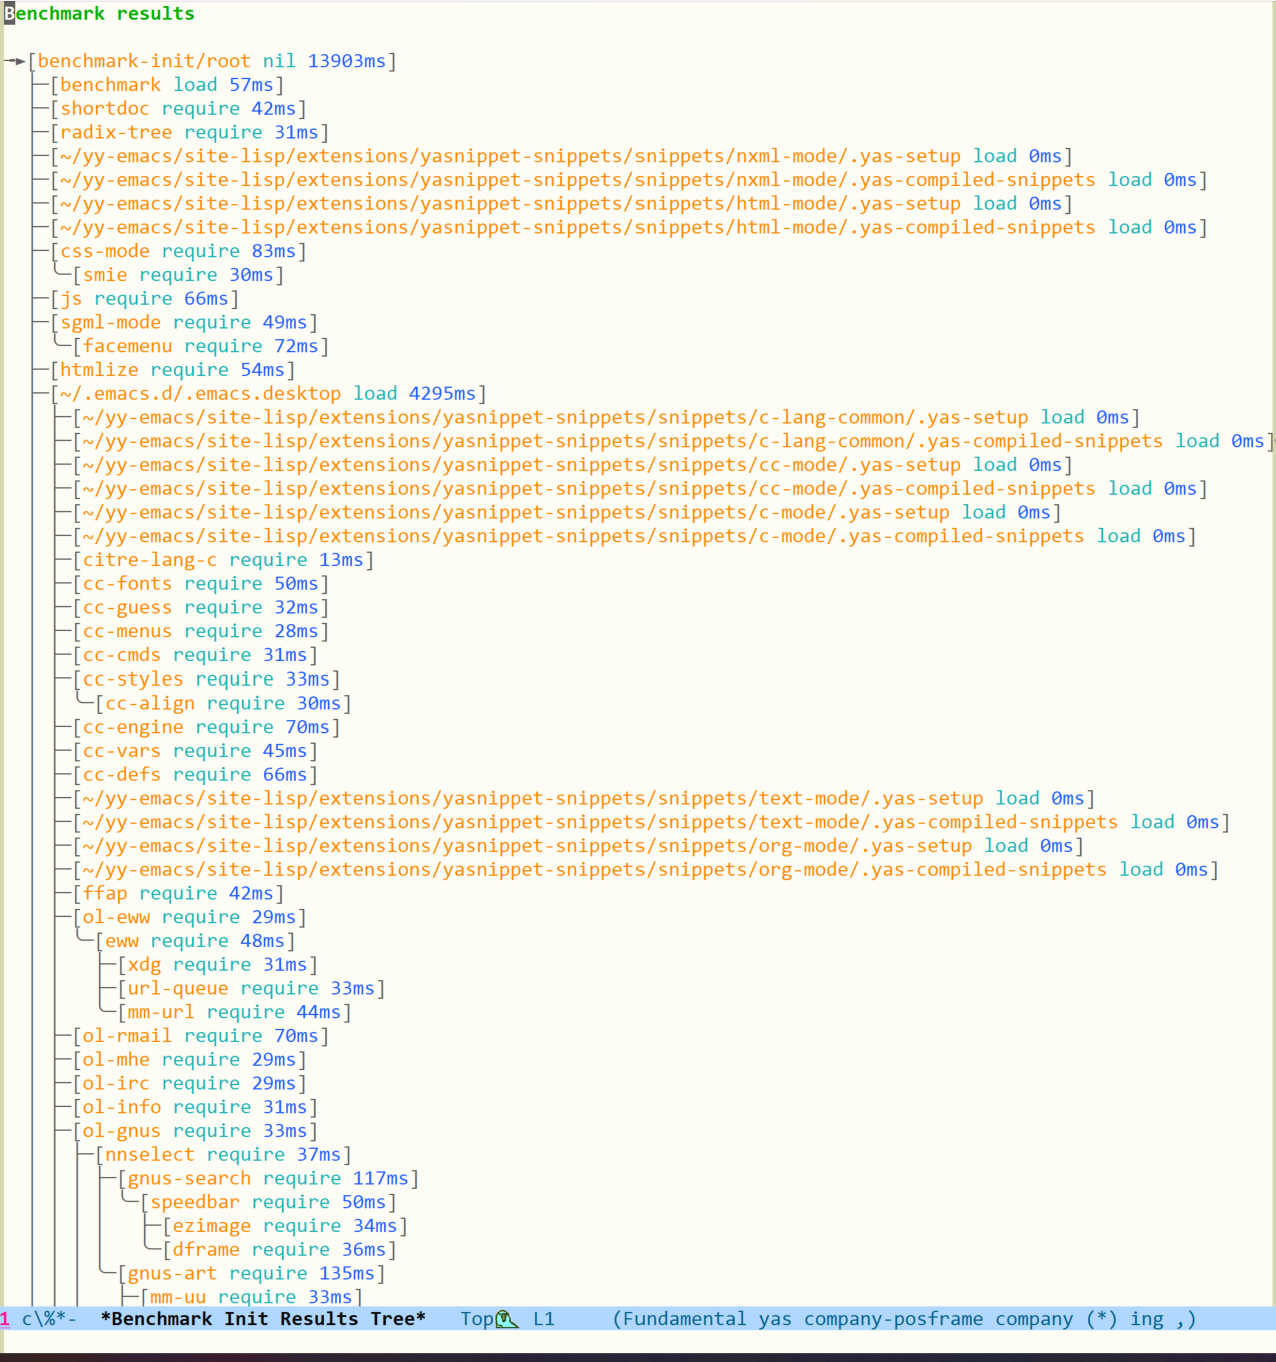Click the L1 line number indicator

543,1319
